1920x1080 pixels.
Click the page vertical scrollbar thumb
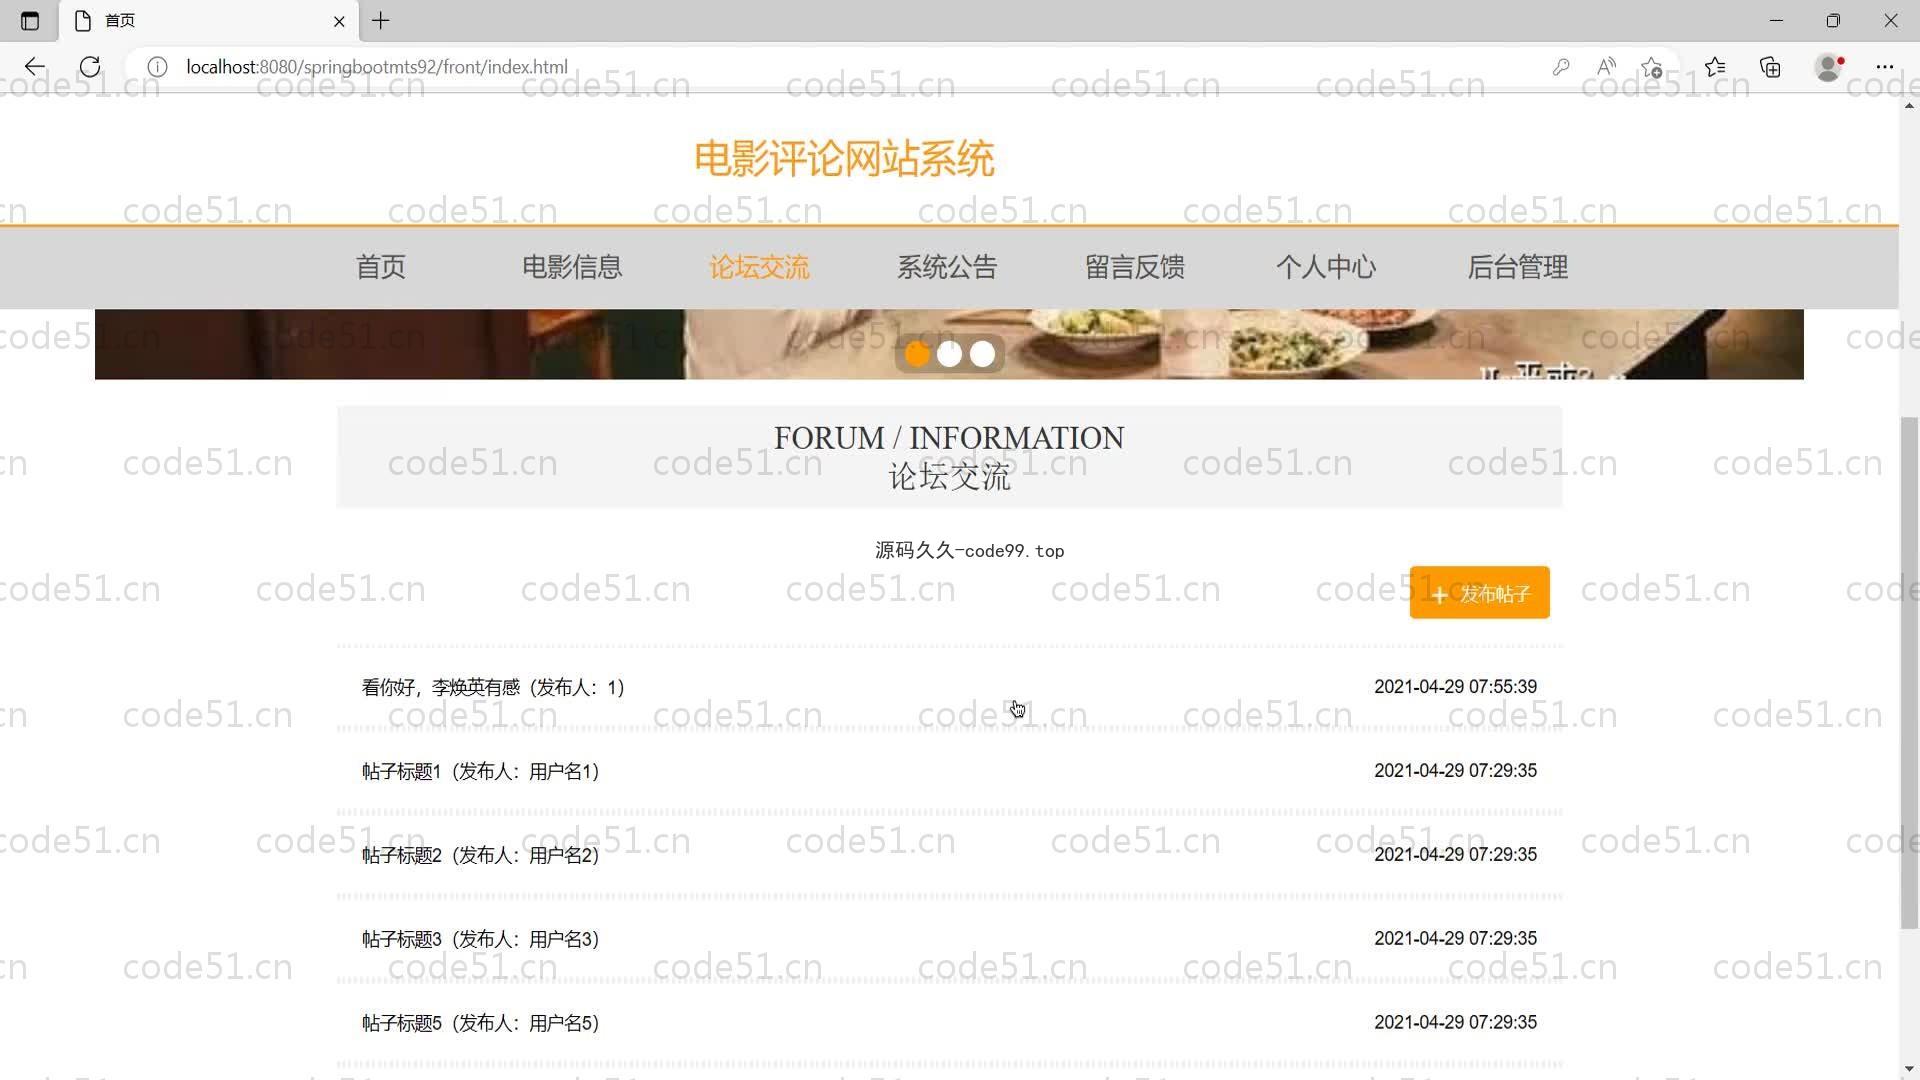pyautogui.click(x=1909, y=672)
